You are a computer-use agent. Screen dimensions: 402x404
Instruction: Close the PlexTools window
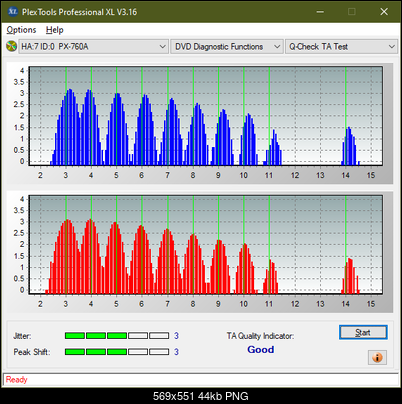click(384, 12)
